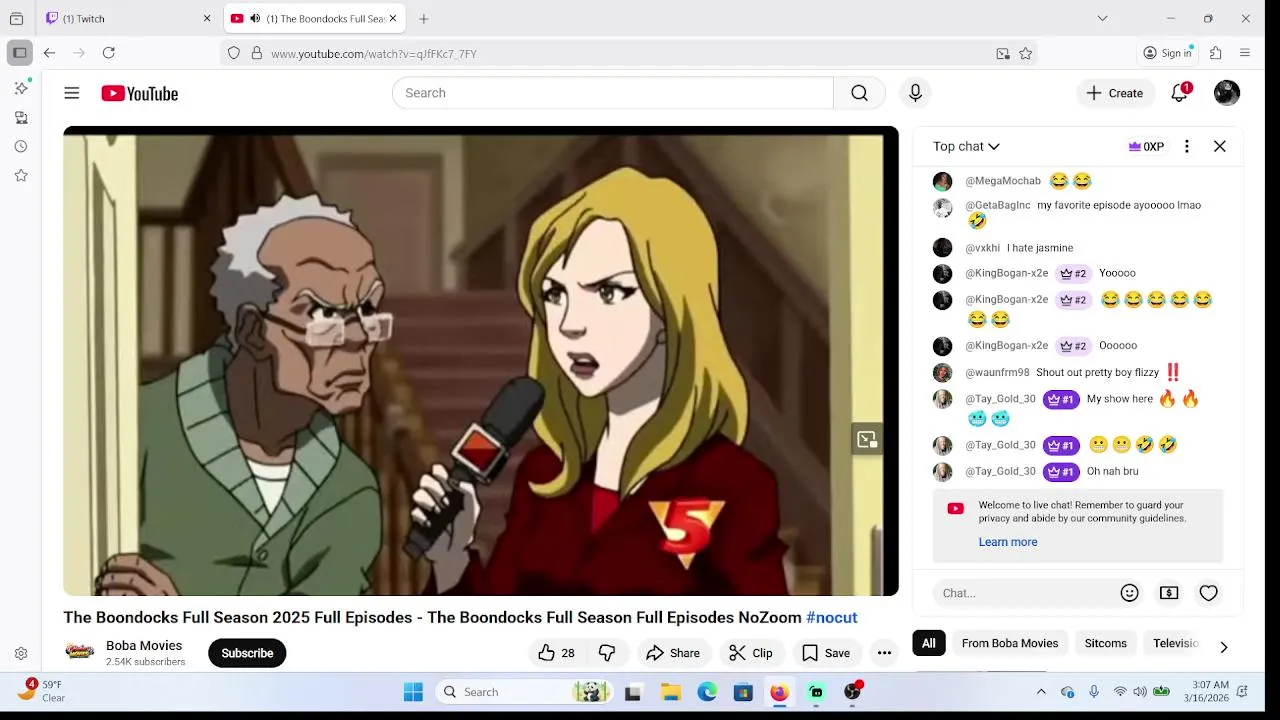Open the Create menu button

pos(1115,93)
